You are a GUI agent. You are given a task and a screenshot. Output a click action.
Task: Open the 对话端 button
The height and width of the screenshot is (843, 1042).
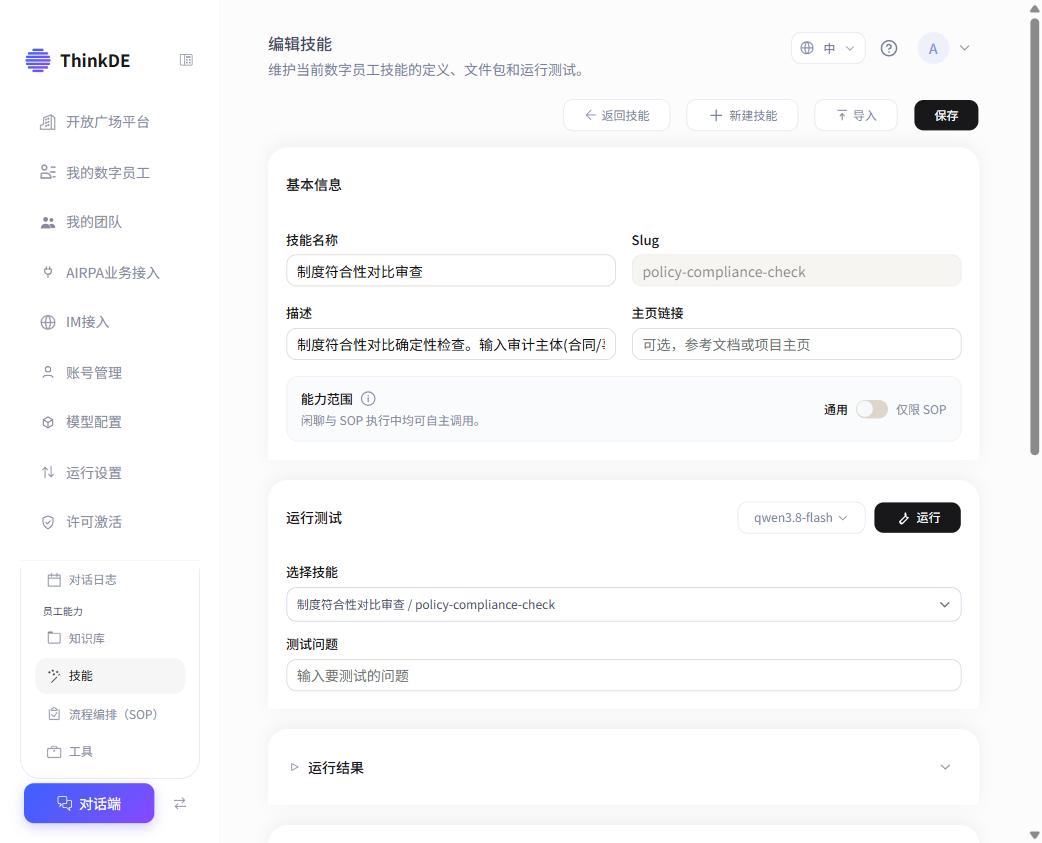coord(89,803)
